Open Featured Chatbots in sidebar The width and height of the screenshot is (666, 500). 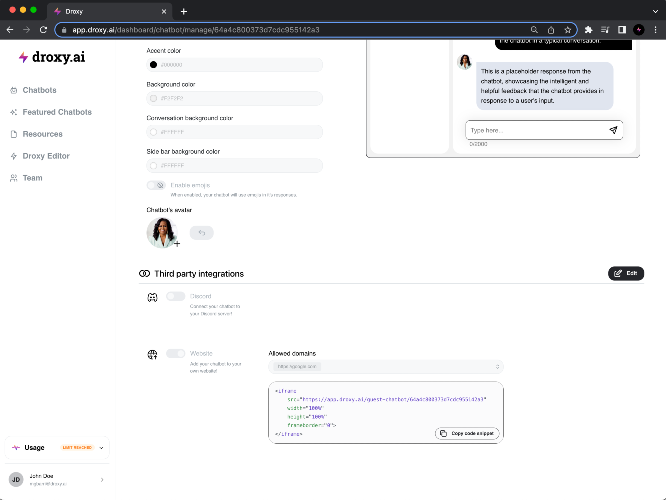[57, 112]
